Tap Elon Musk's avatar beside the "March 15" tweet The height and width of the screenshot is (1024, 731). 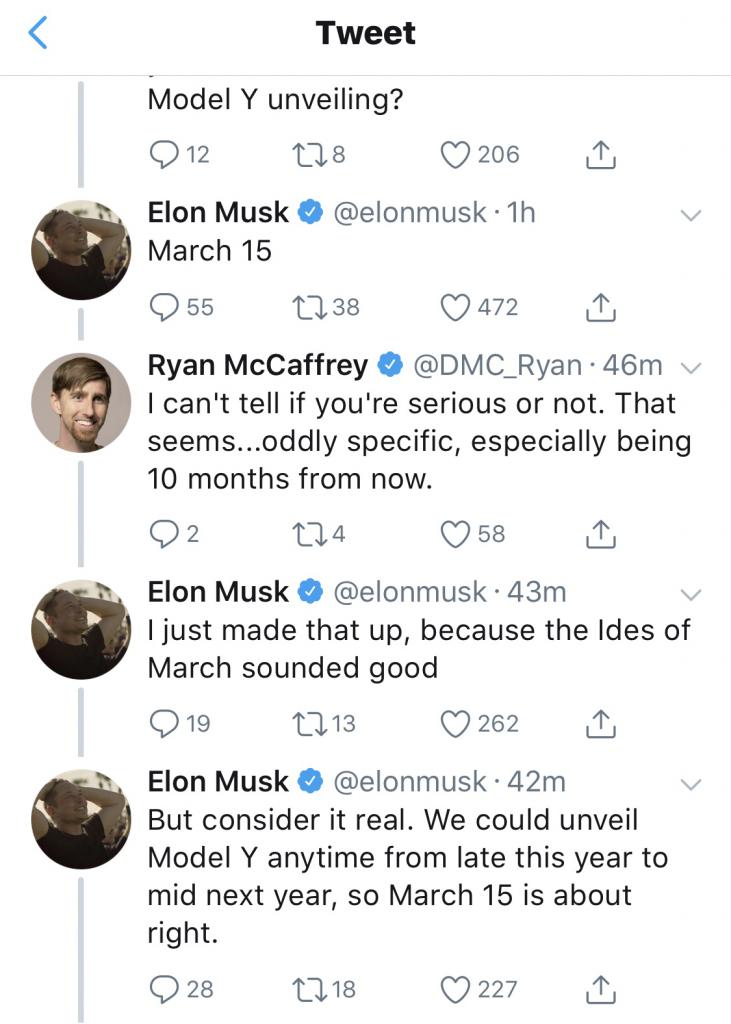tap(81, 250)
